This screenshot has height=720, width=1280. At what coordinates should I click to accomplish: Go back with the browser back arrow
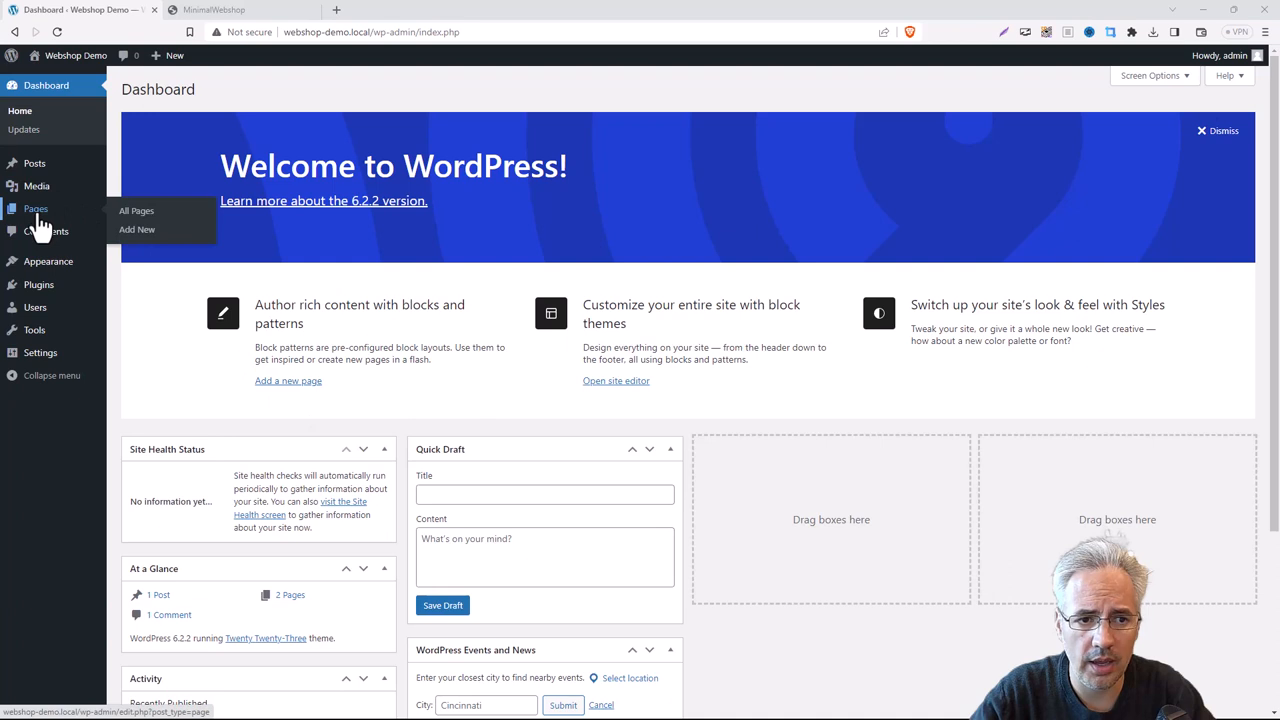(x=14, y=32)
